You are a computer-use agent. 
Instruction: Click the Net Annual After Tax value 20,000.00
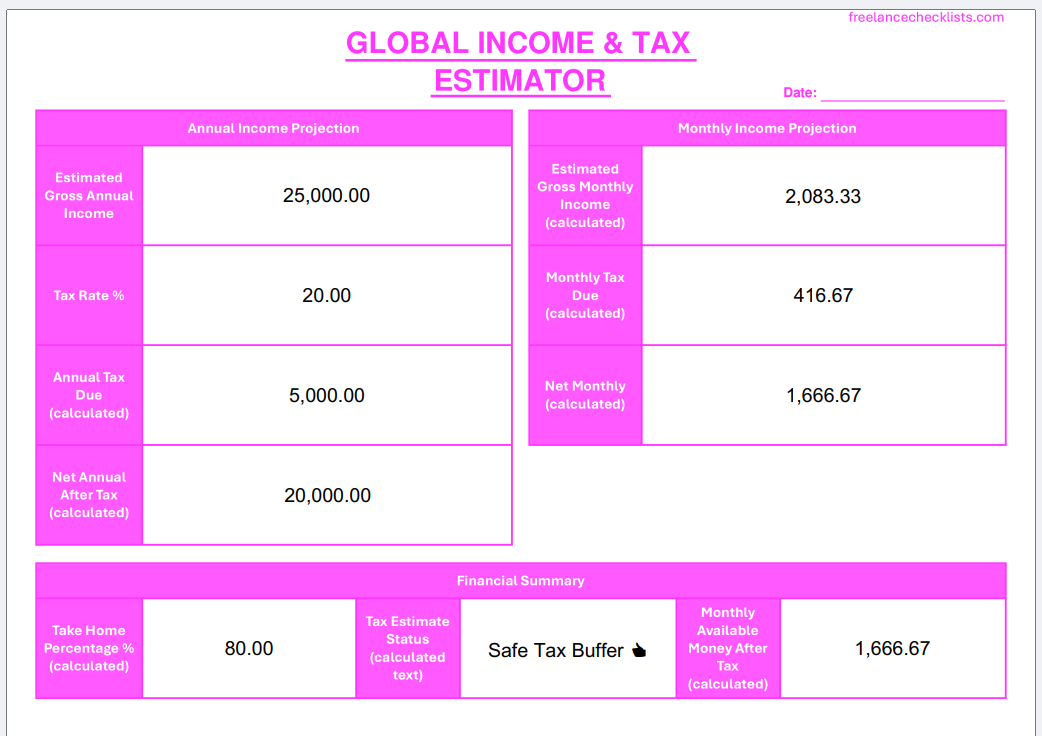coord(327,495)
